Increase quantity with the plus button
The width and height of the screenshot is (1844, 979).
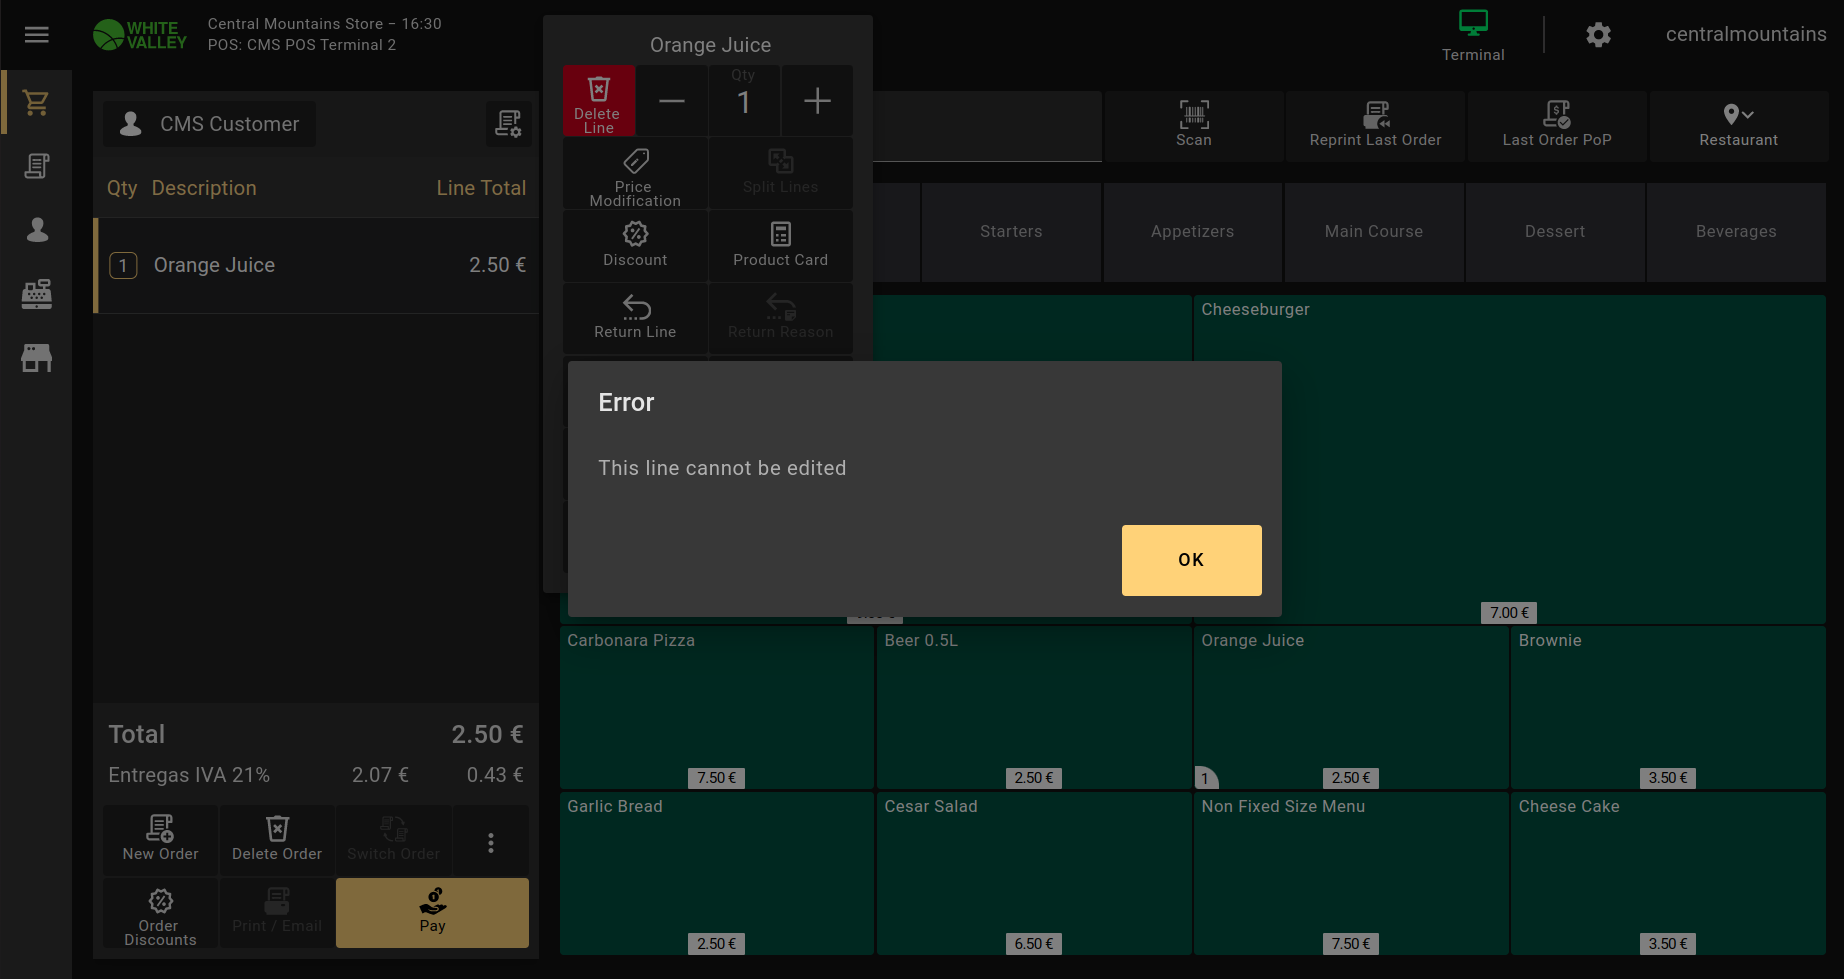click(817, 101)
